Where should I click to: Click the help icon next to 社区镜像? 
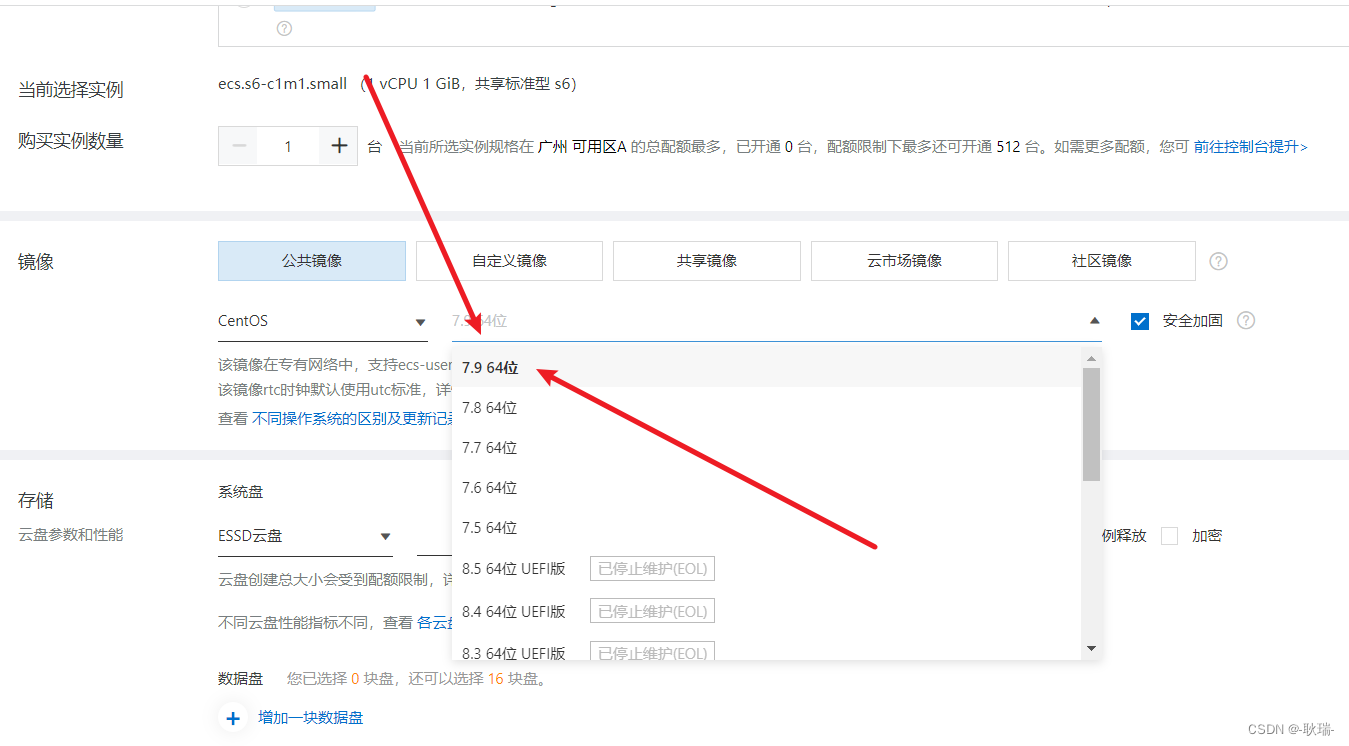tap(1218, 261)
